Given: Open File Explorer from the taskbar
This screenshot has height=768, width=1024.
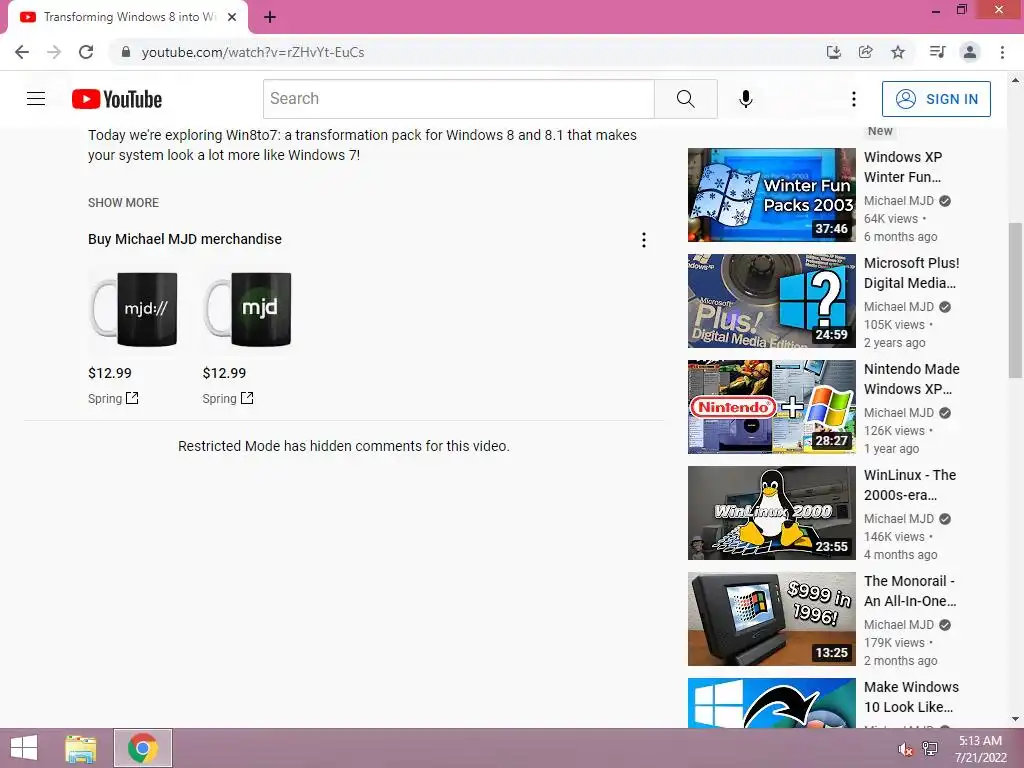Looking at the screenshot, I should point(81,748).
